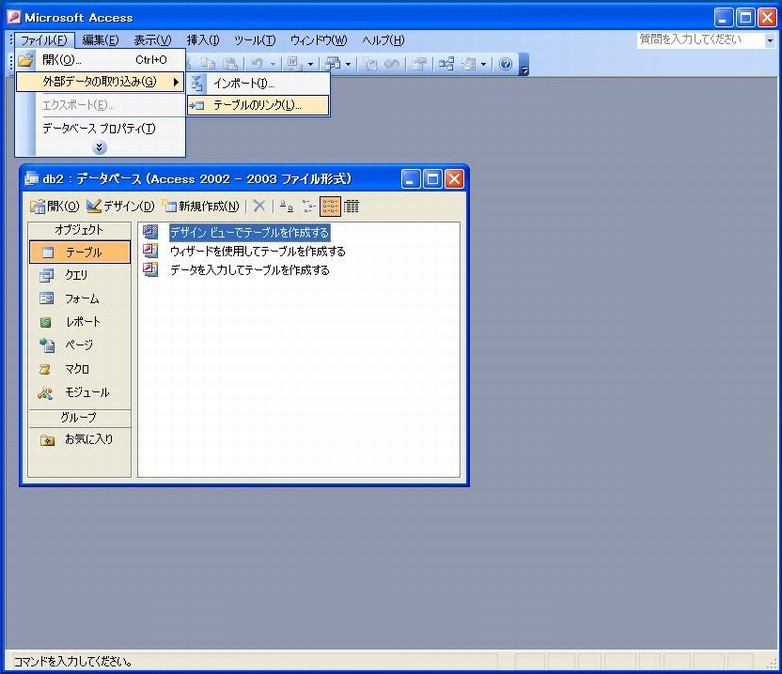Maximize the db2 database window

[432, 179]
